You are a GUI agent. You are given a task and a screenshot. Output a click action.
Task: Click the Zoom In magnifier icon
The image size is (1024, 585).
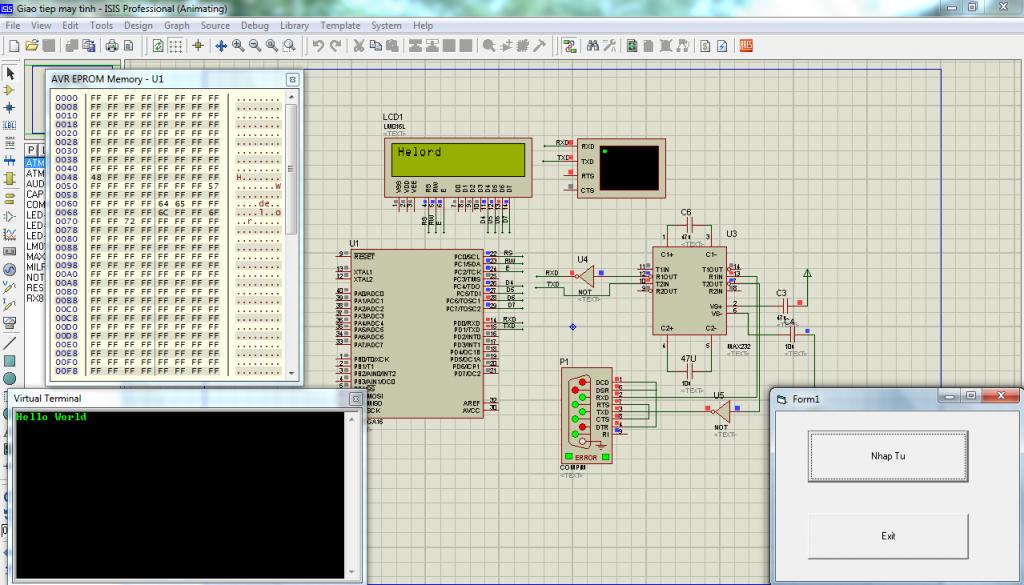point(238,45)
